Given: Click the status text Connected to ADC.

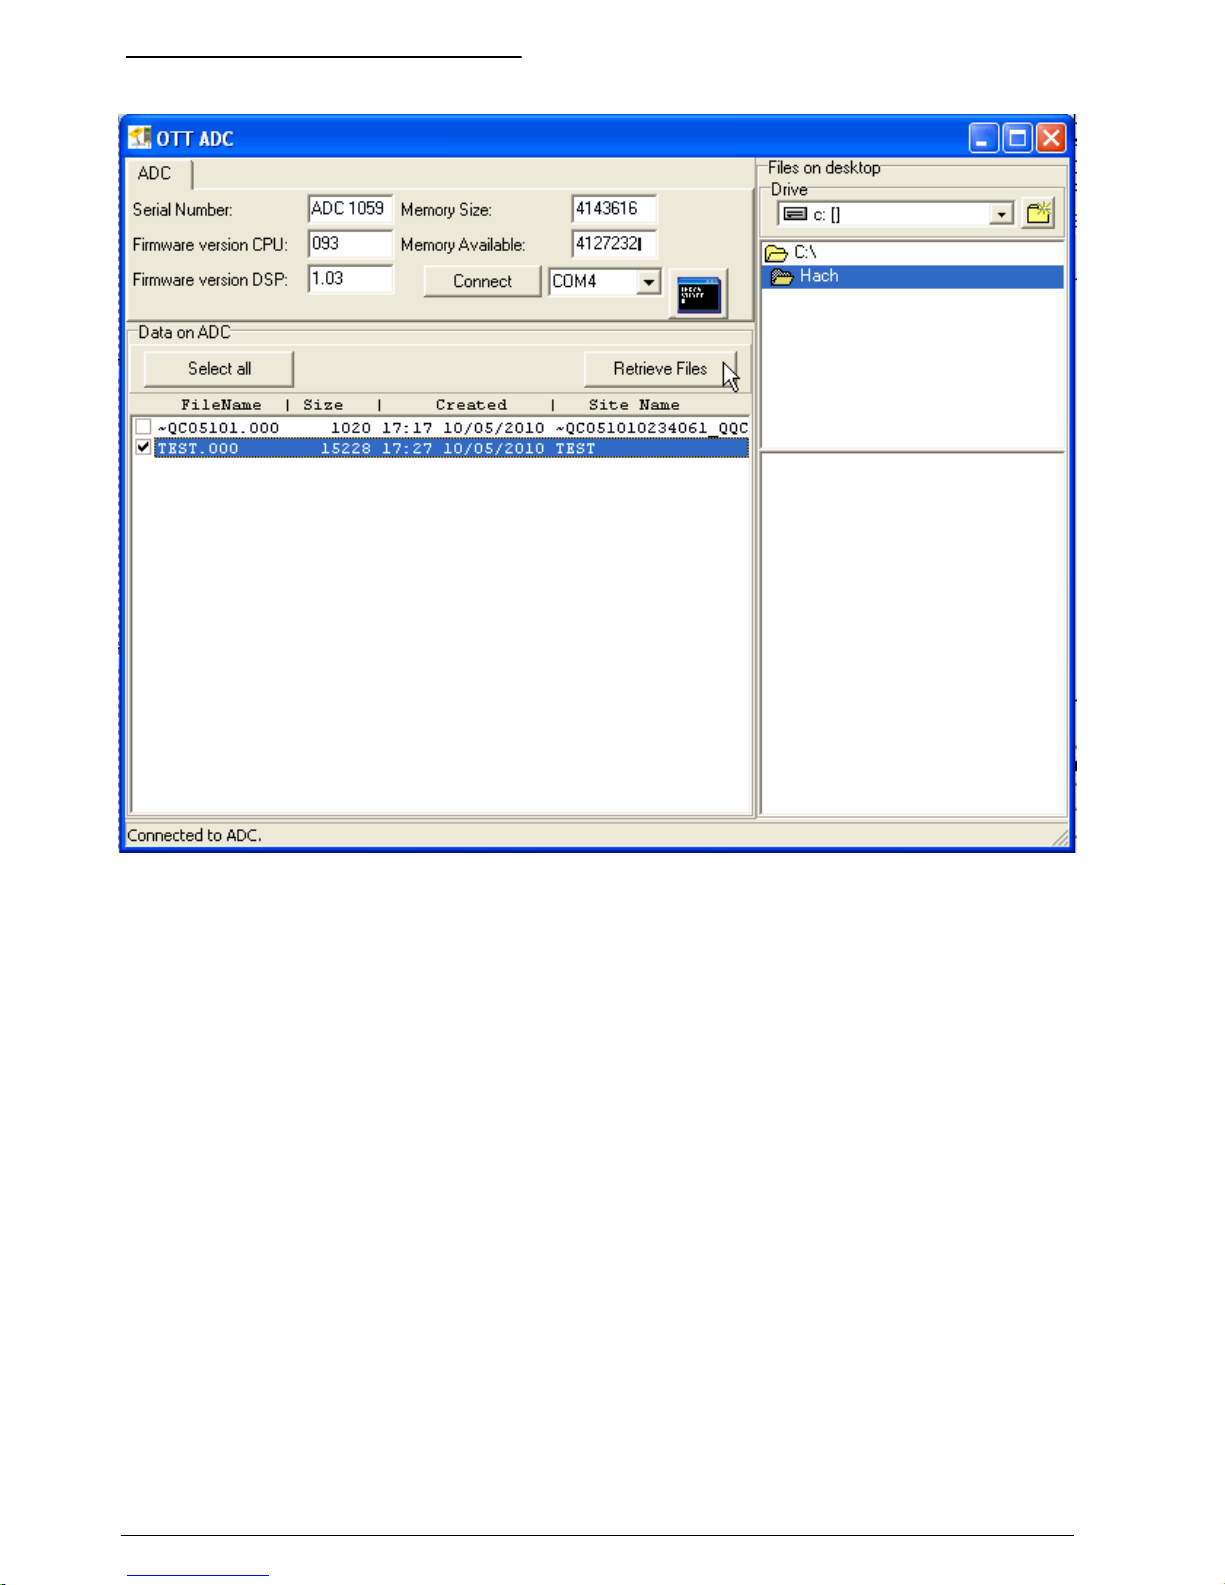Looking at the screenshot, I should point(194,835).
